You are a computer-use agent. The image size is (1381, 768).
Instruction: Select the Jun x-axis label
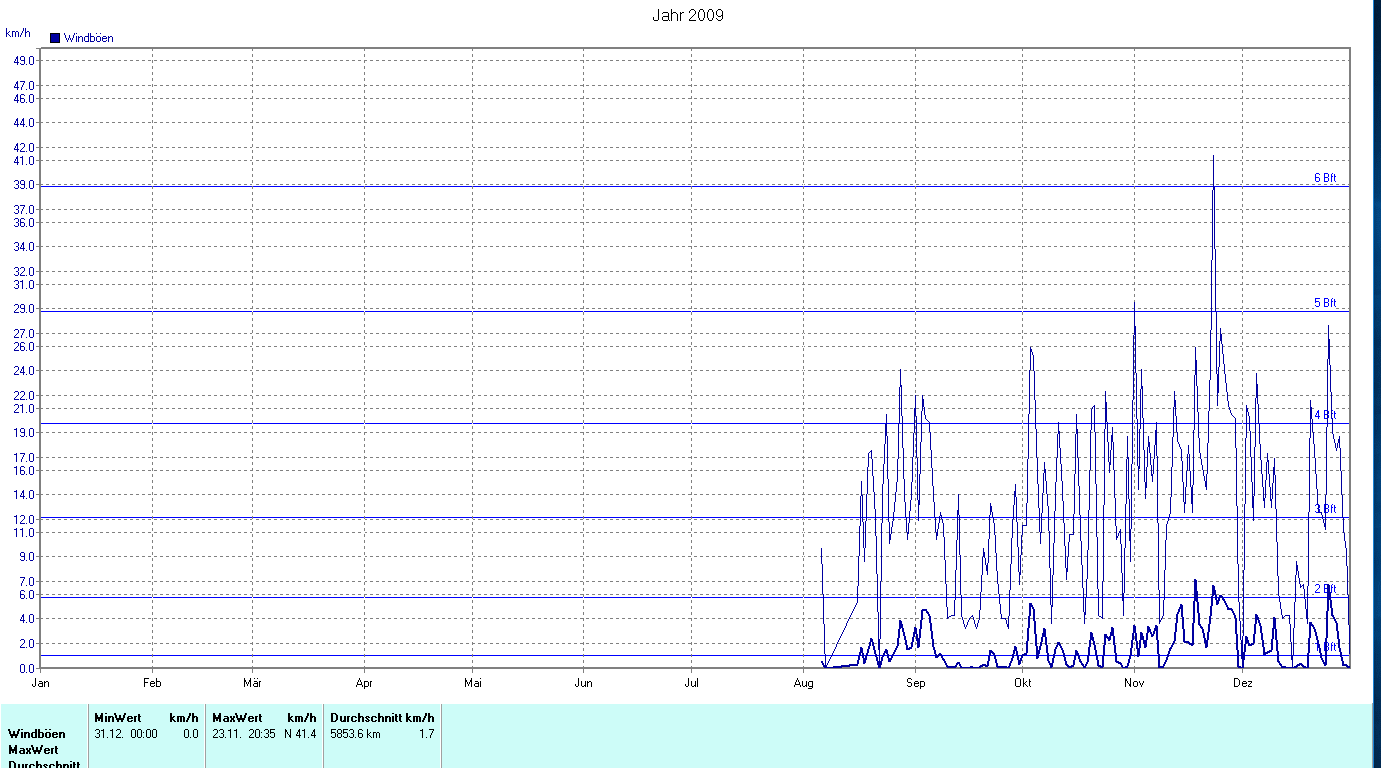(x=583, y=684)
